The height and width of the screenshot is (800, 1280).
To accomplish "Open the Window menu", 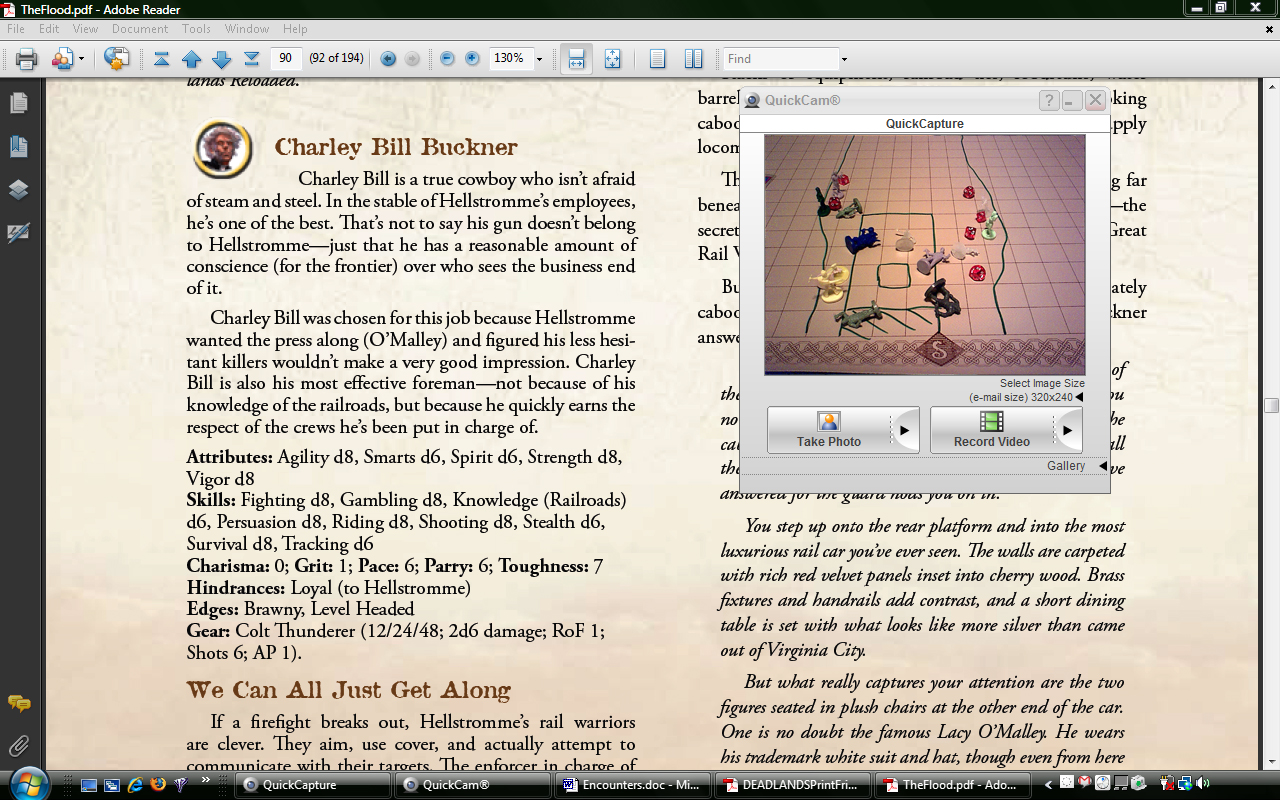I will point(247,29).
